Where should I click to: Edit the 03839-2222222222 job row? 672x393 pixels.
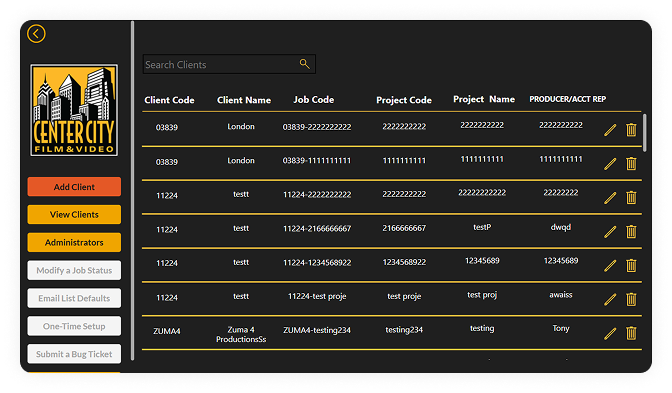click(610, 130)
